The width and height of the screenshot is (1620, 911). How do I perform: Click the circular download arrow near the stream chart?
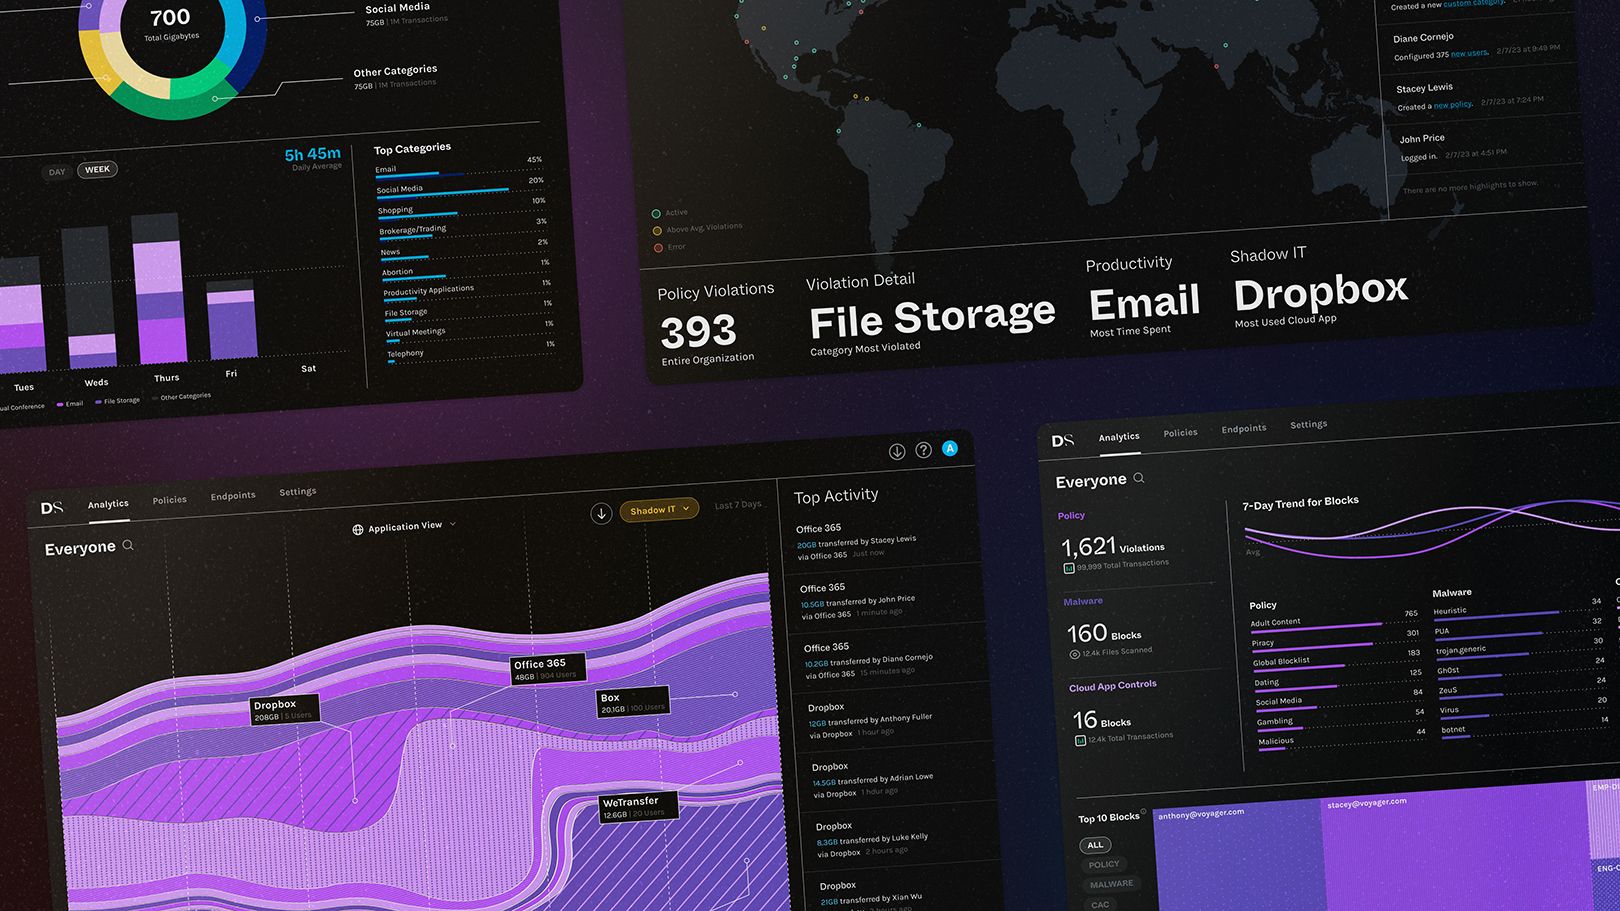(x=601, y=512)
